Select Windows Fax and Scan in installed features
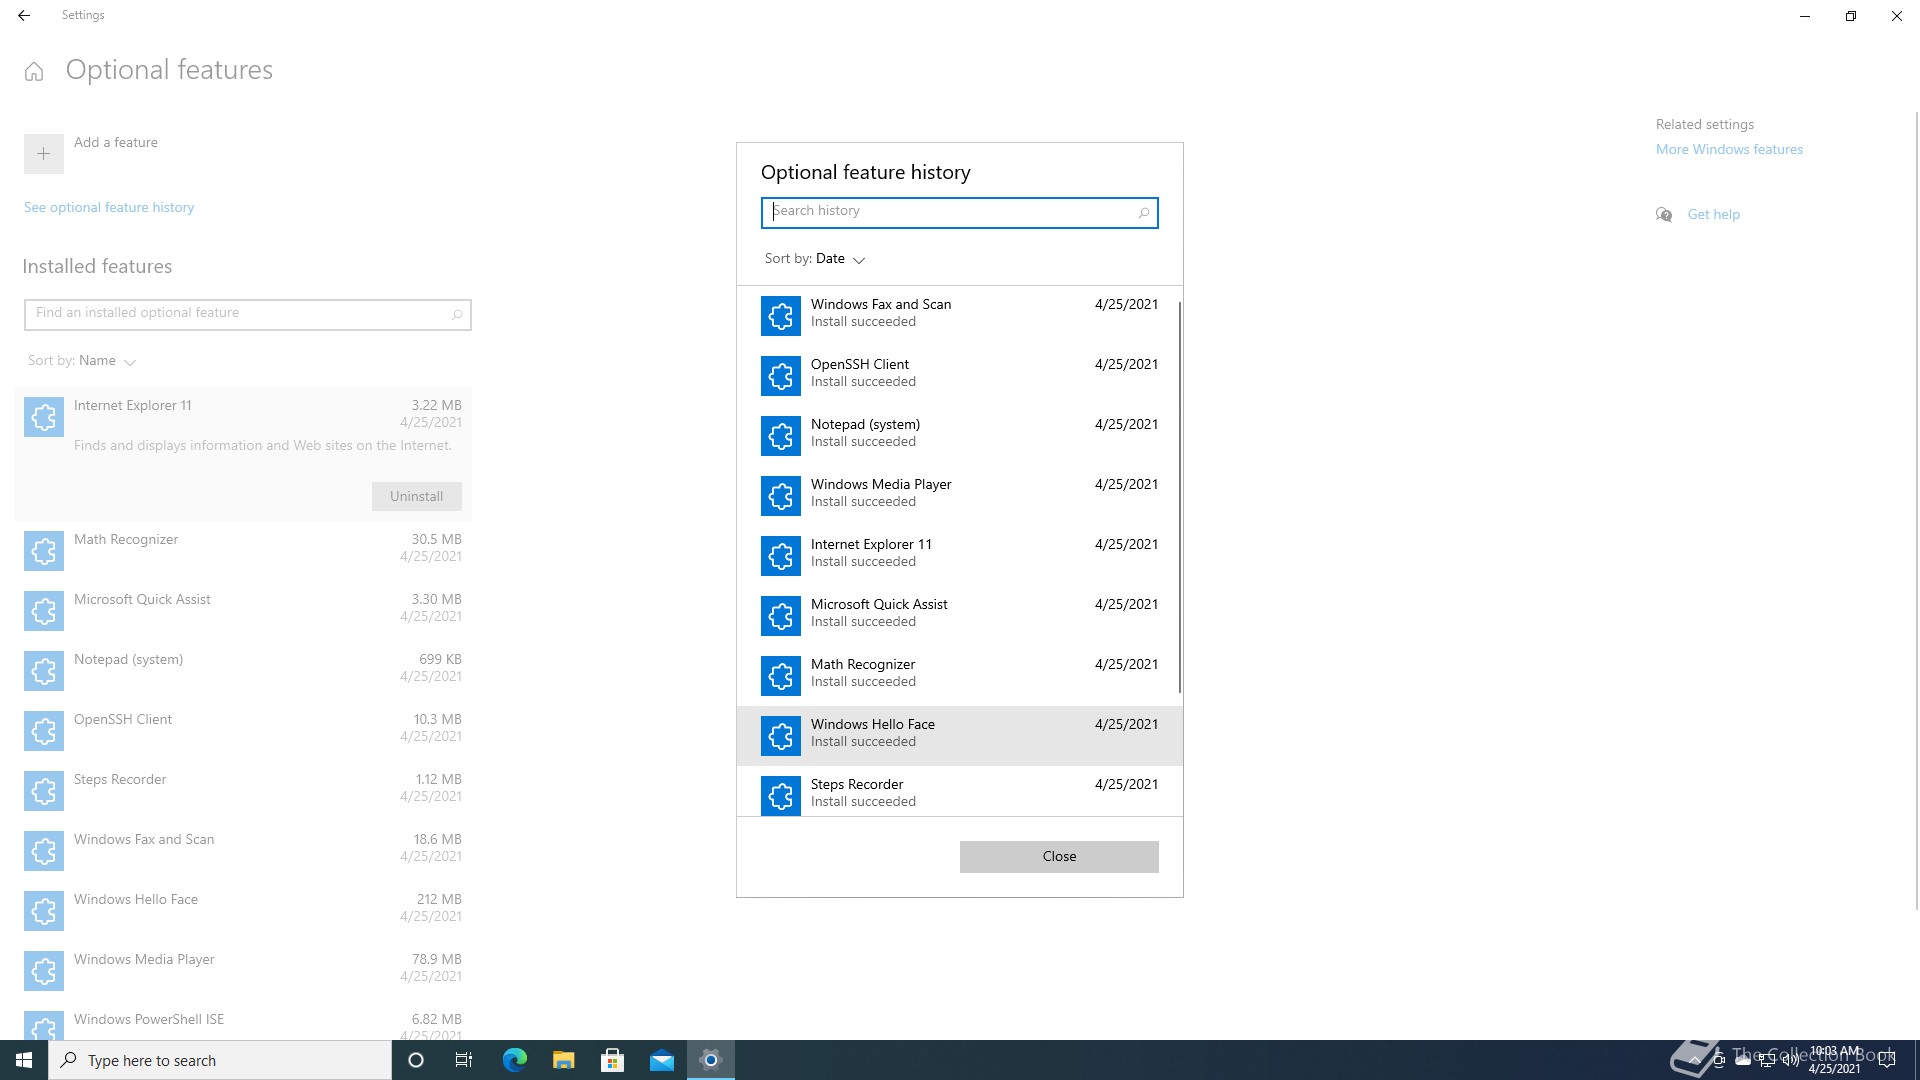1920x1080 pixels. pyautogui.click(x=243, y=851)
